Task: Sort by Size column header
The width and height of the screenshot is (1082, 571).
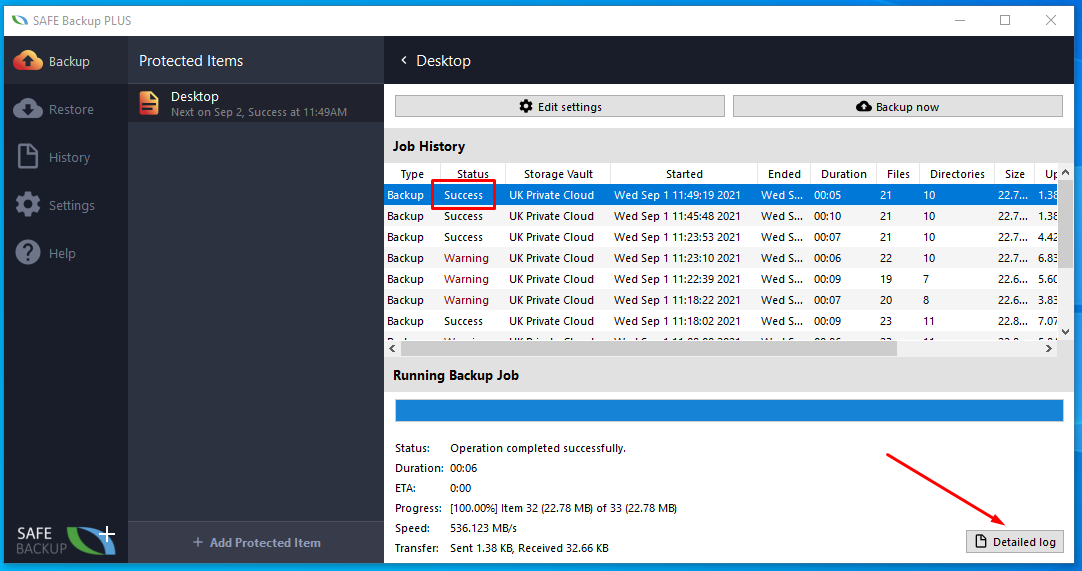Action: (x=1014, y=174)
